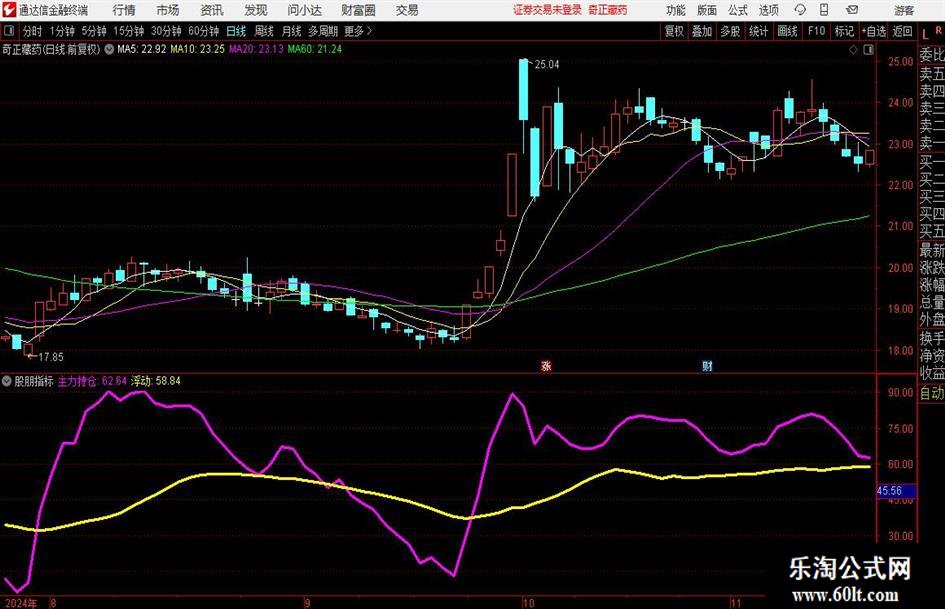
Task: Switch to the 30分钟 period
Action: 166,31
